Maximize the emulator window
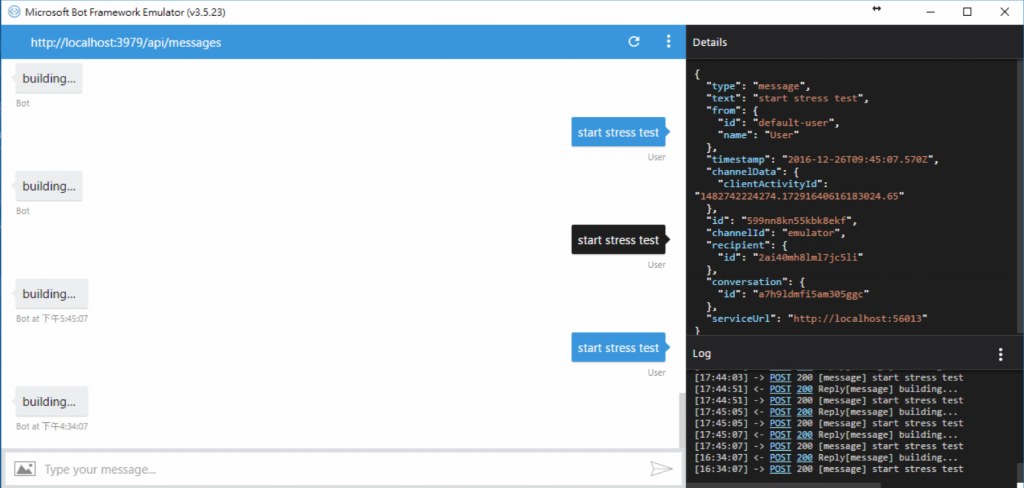Screen dimensions: 1024x488 pos(968,12)
